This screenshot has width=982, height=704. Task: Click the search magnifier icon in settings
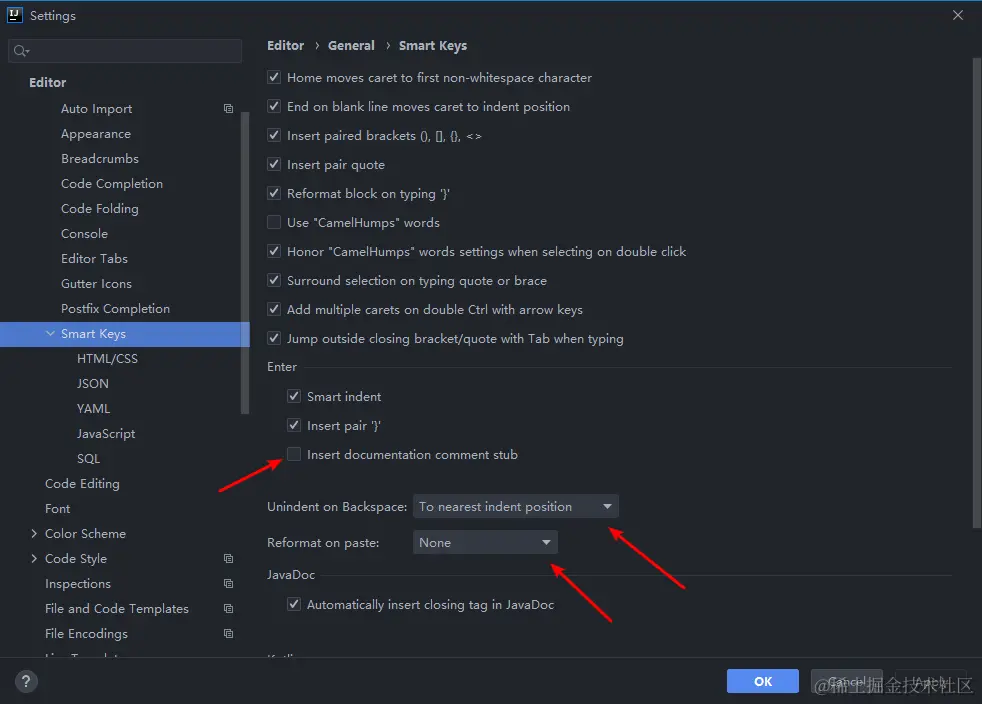[21, 51]
